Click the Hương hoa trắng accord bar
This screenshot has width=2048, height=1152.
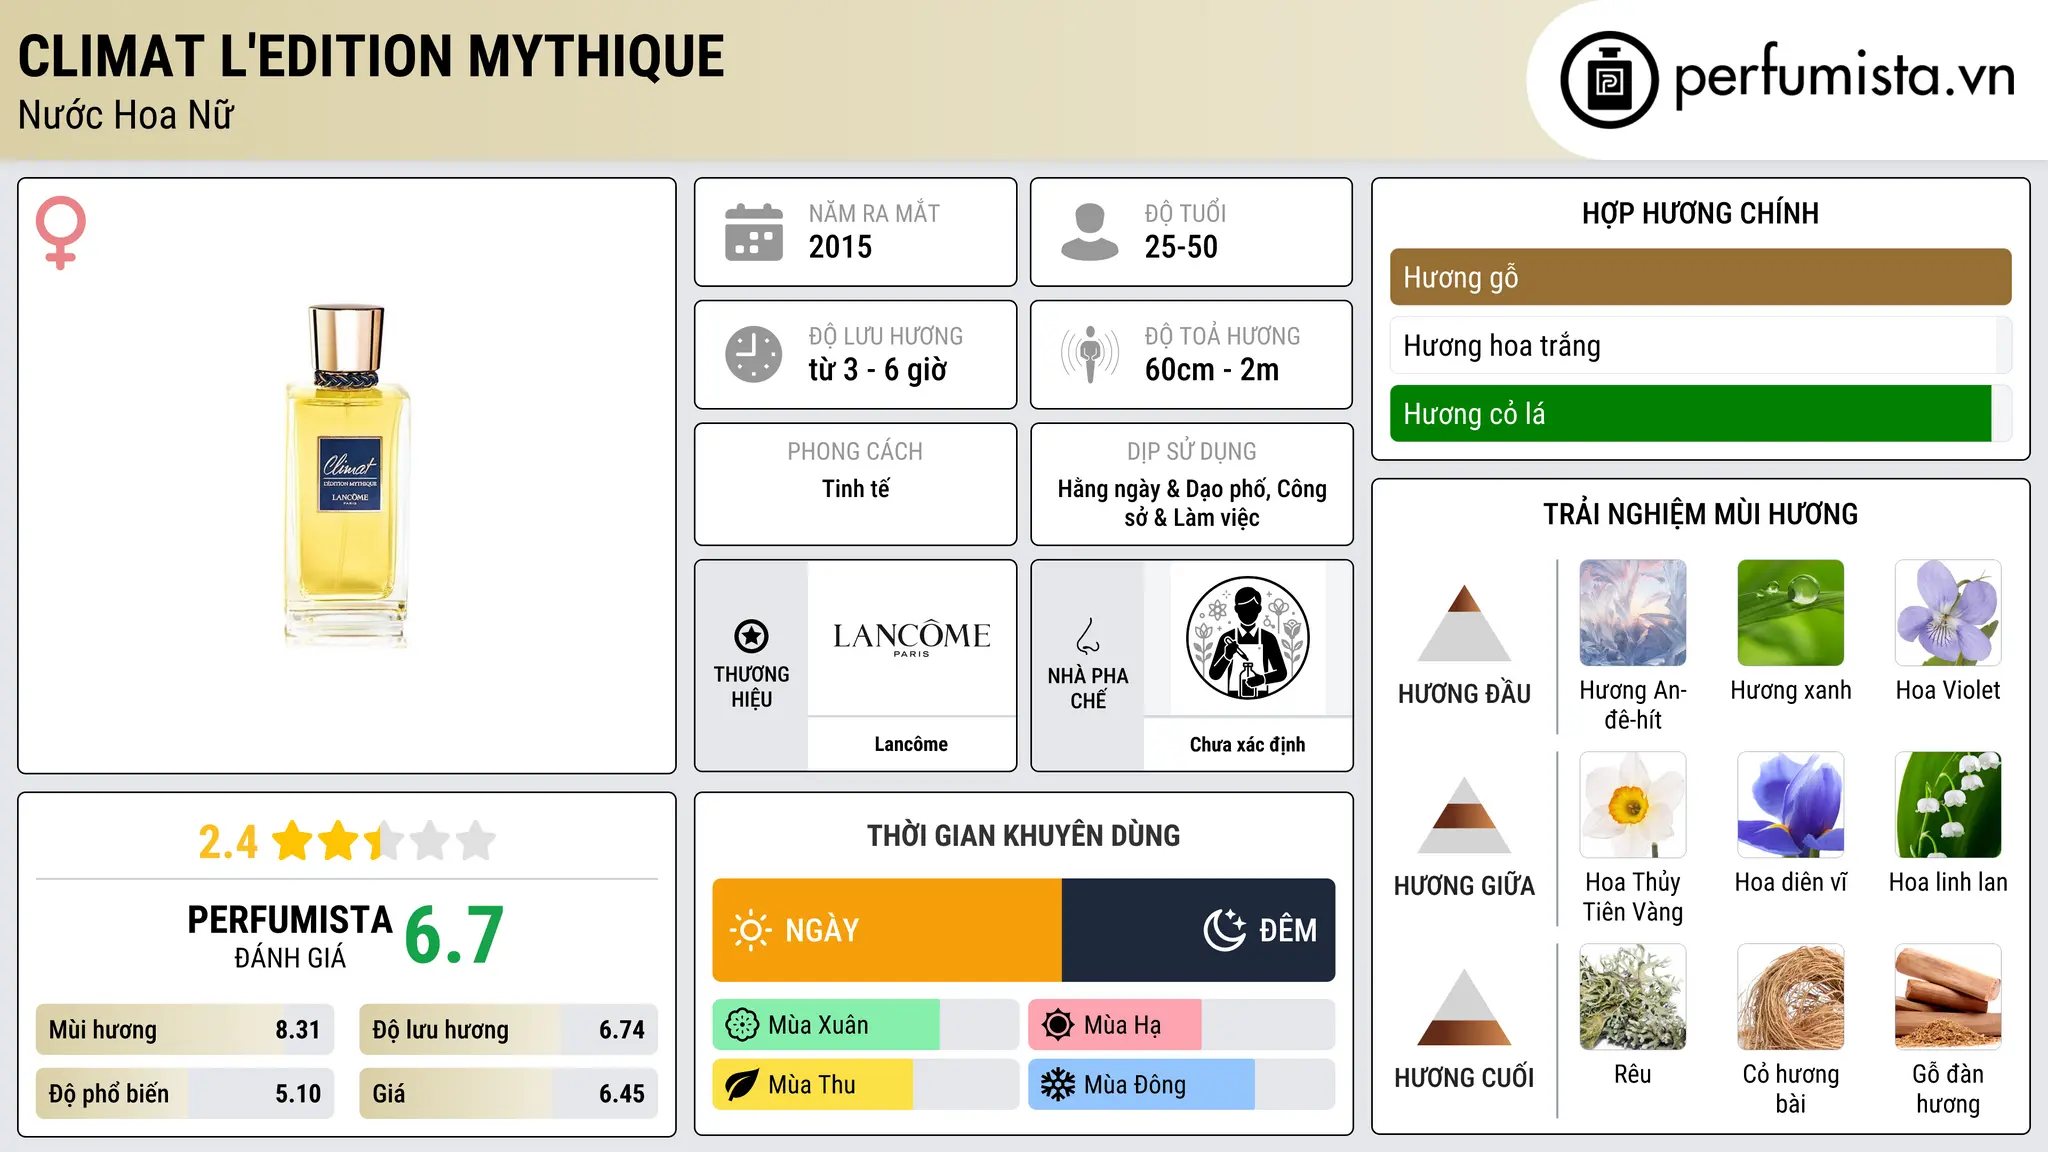tap(1700, 345)
